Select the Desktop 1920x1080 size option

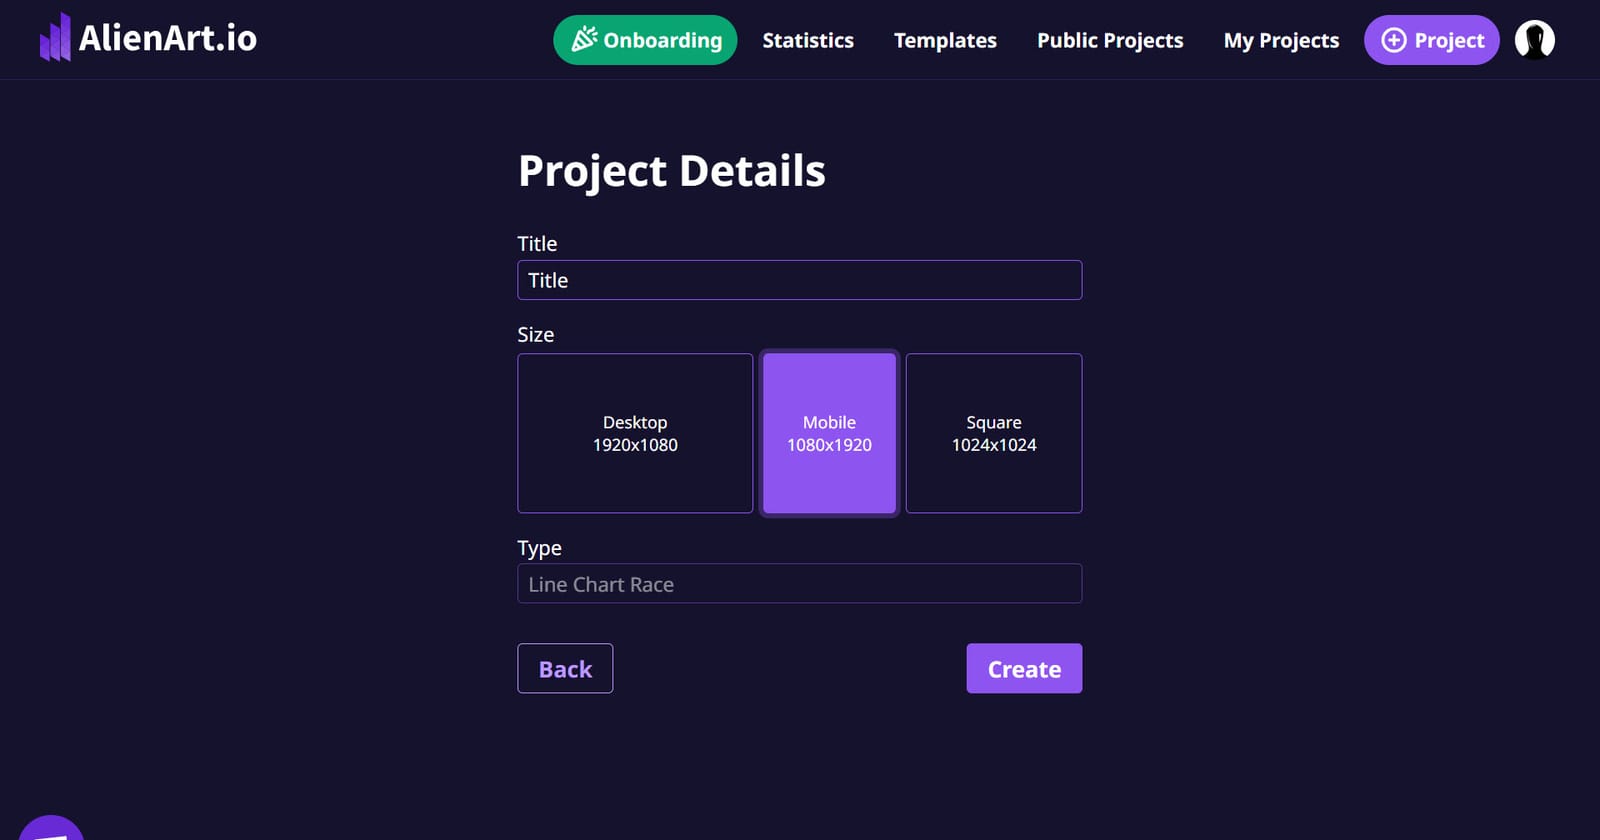tap(635, 433)
